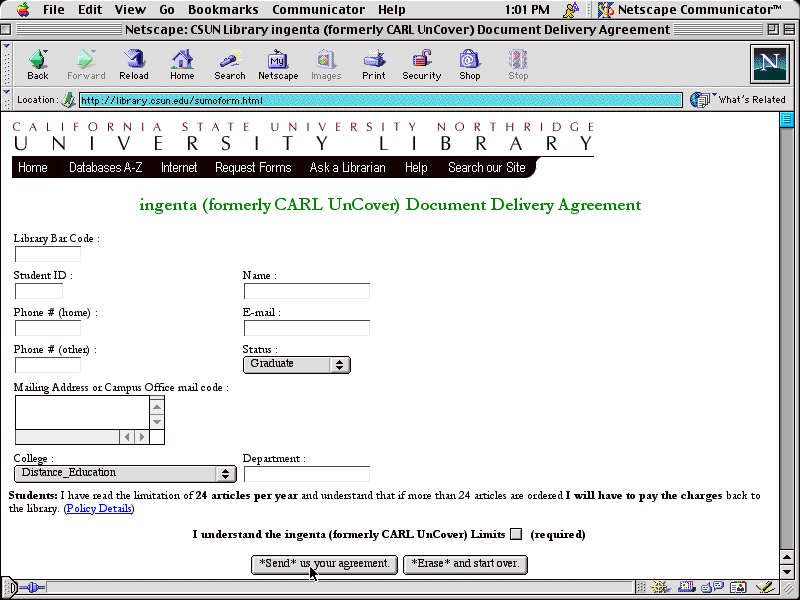Reload the page with the Reload icon

(x=134, y=60)
